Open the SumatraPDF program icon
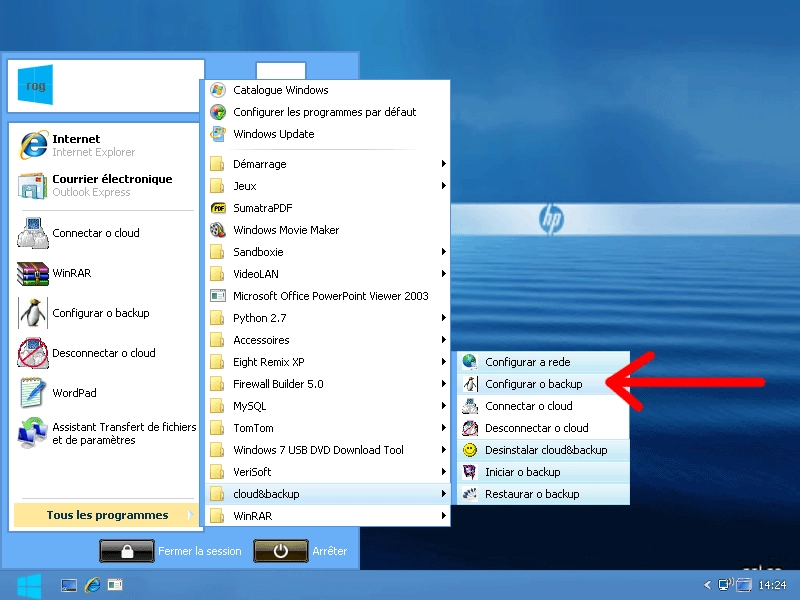 [x=218, y=208]
